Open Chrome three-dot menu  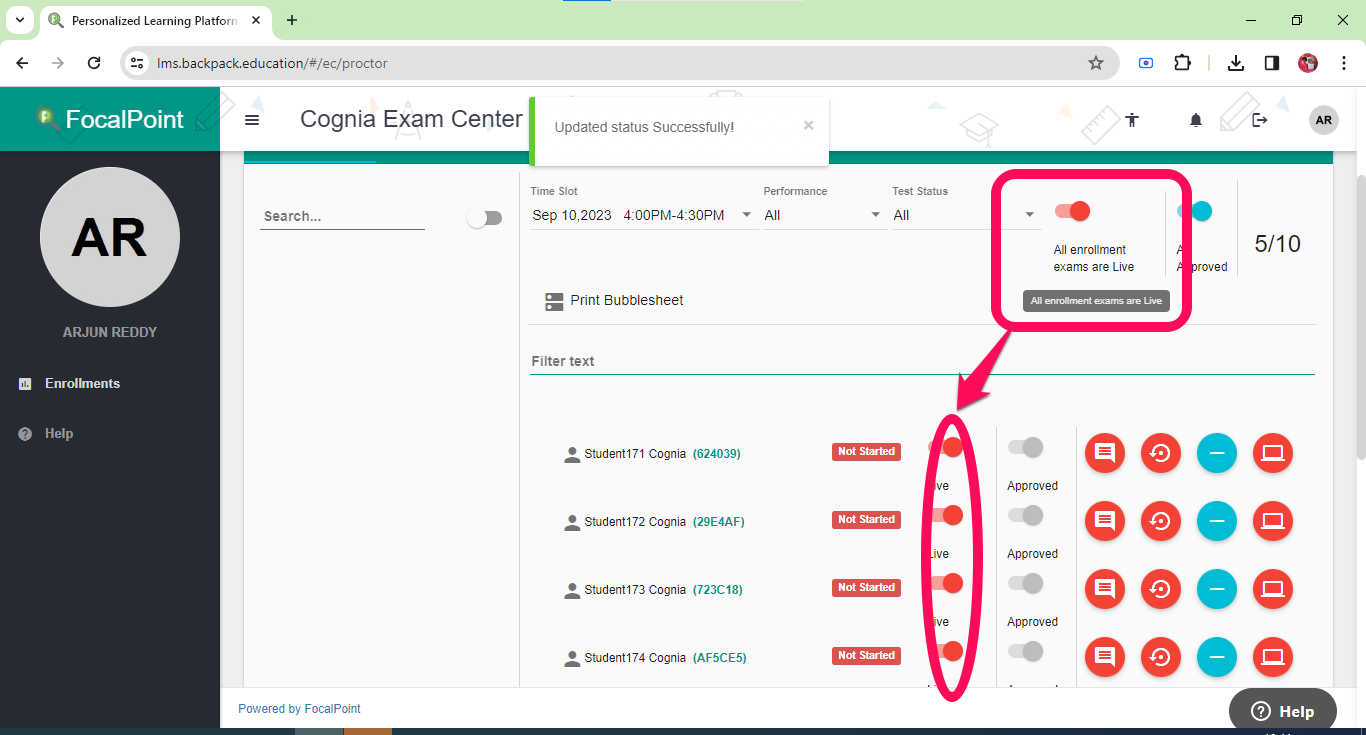[1342, 63]
